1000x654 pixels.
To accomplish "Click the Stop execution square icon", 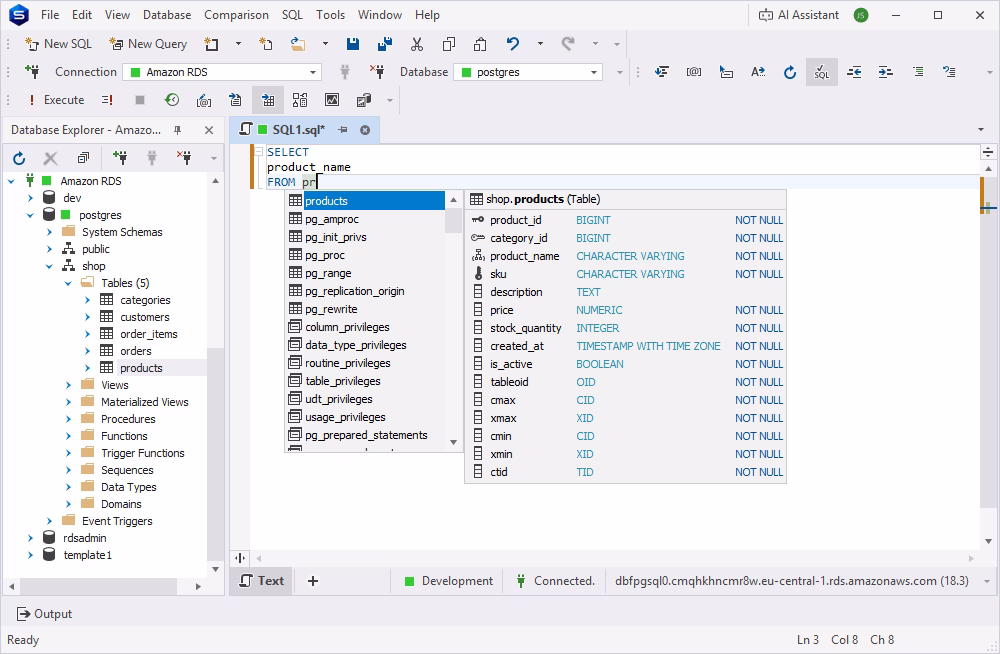I will 140,100.
